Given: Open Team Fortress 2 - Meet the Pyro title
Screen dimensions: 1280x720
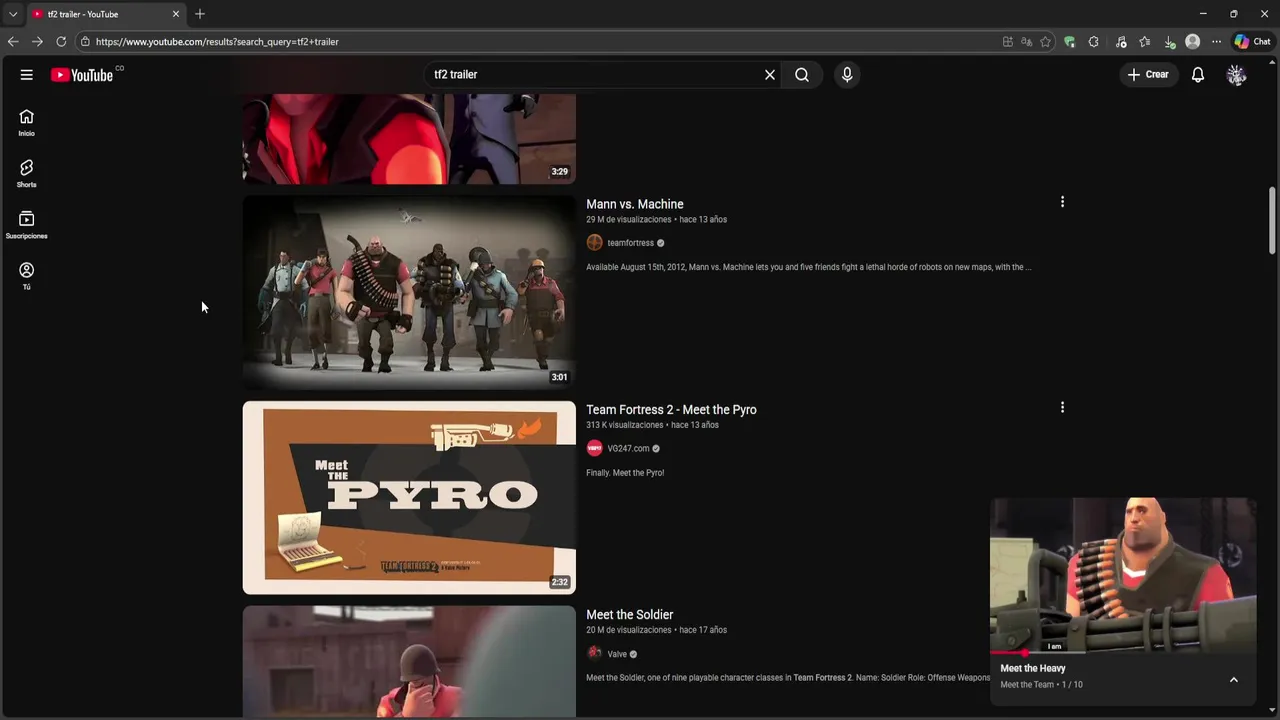Looking at the screenshot, I should pos(671,410).
